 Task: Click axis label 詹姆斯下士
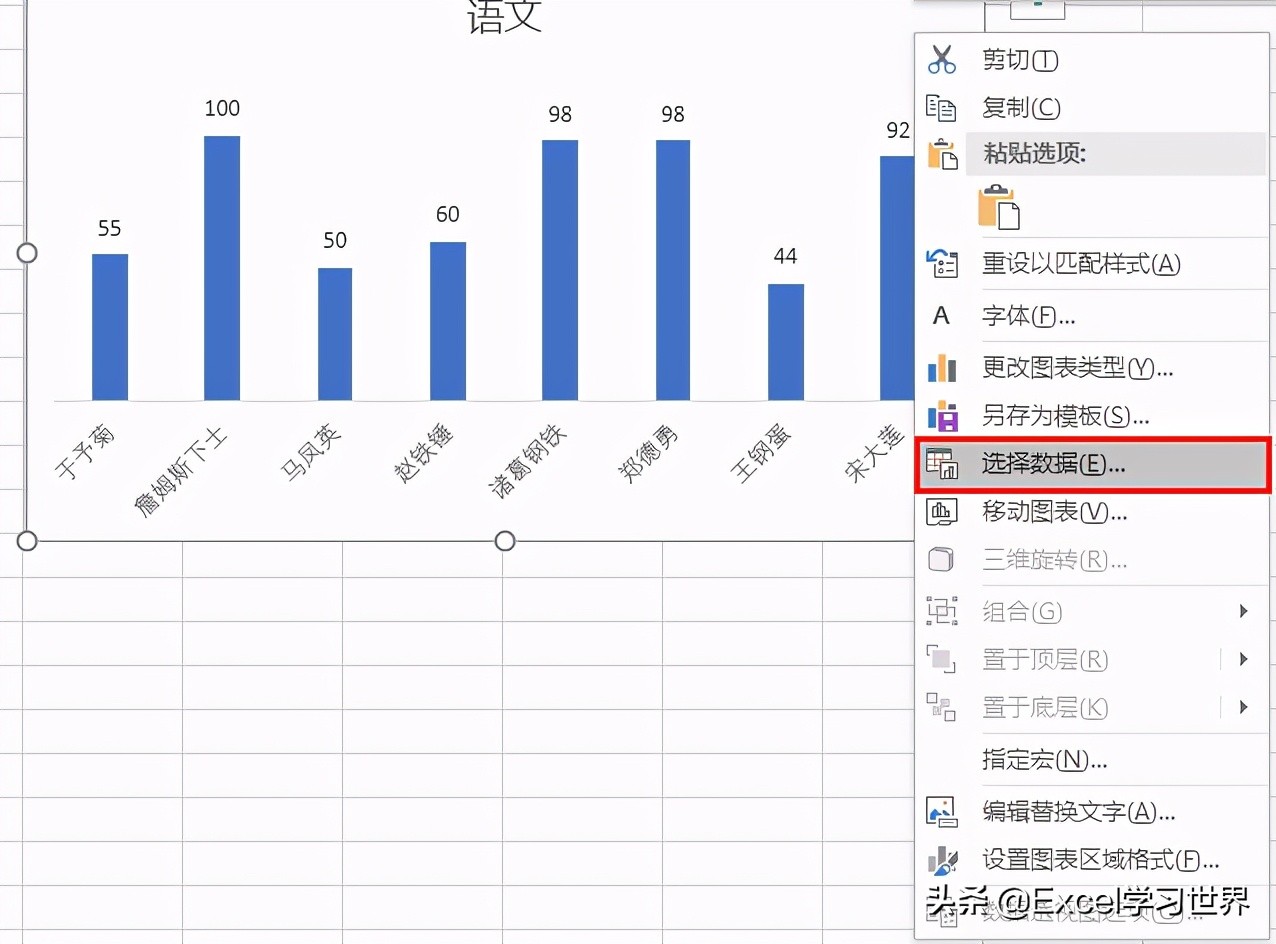coord(181,471)
